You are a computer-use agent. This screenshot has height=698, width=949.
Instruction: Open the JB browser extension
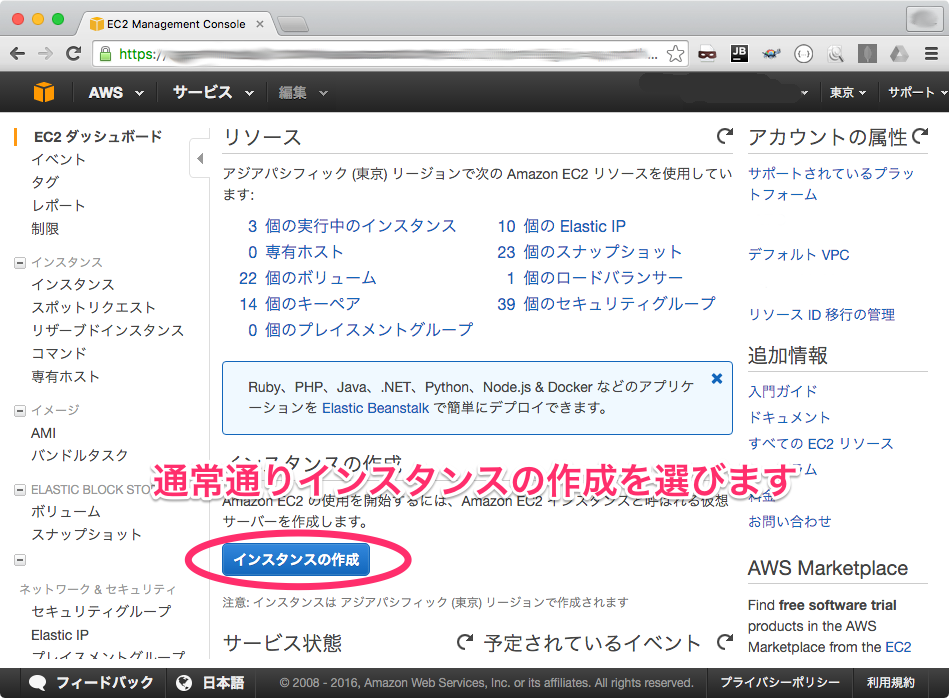pyautogui.click(x=739, y=54)
